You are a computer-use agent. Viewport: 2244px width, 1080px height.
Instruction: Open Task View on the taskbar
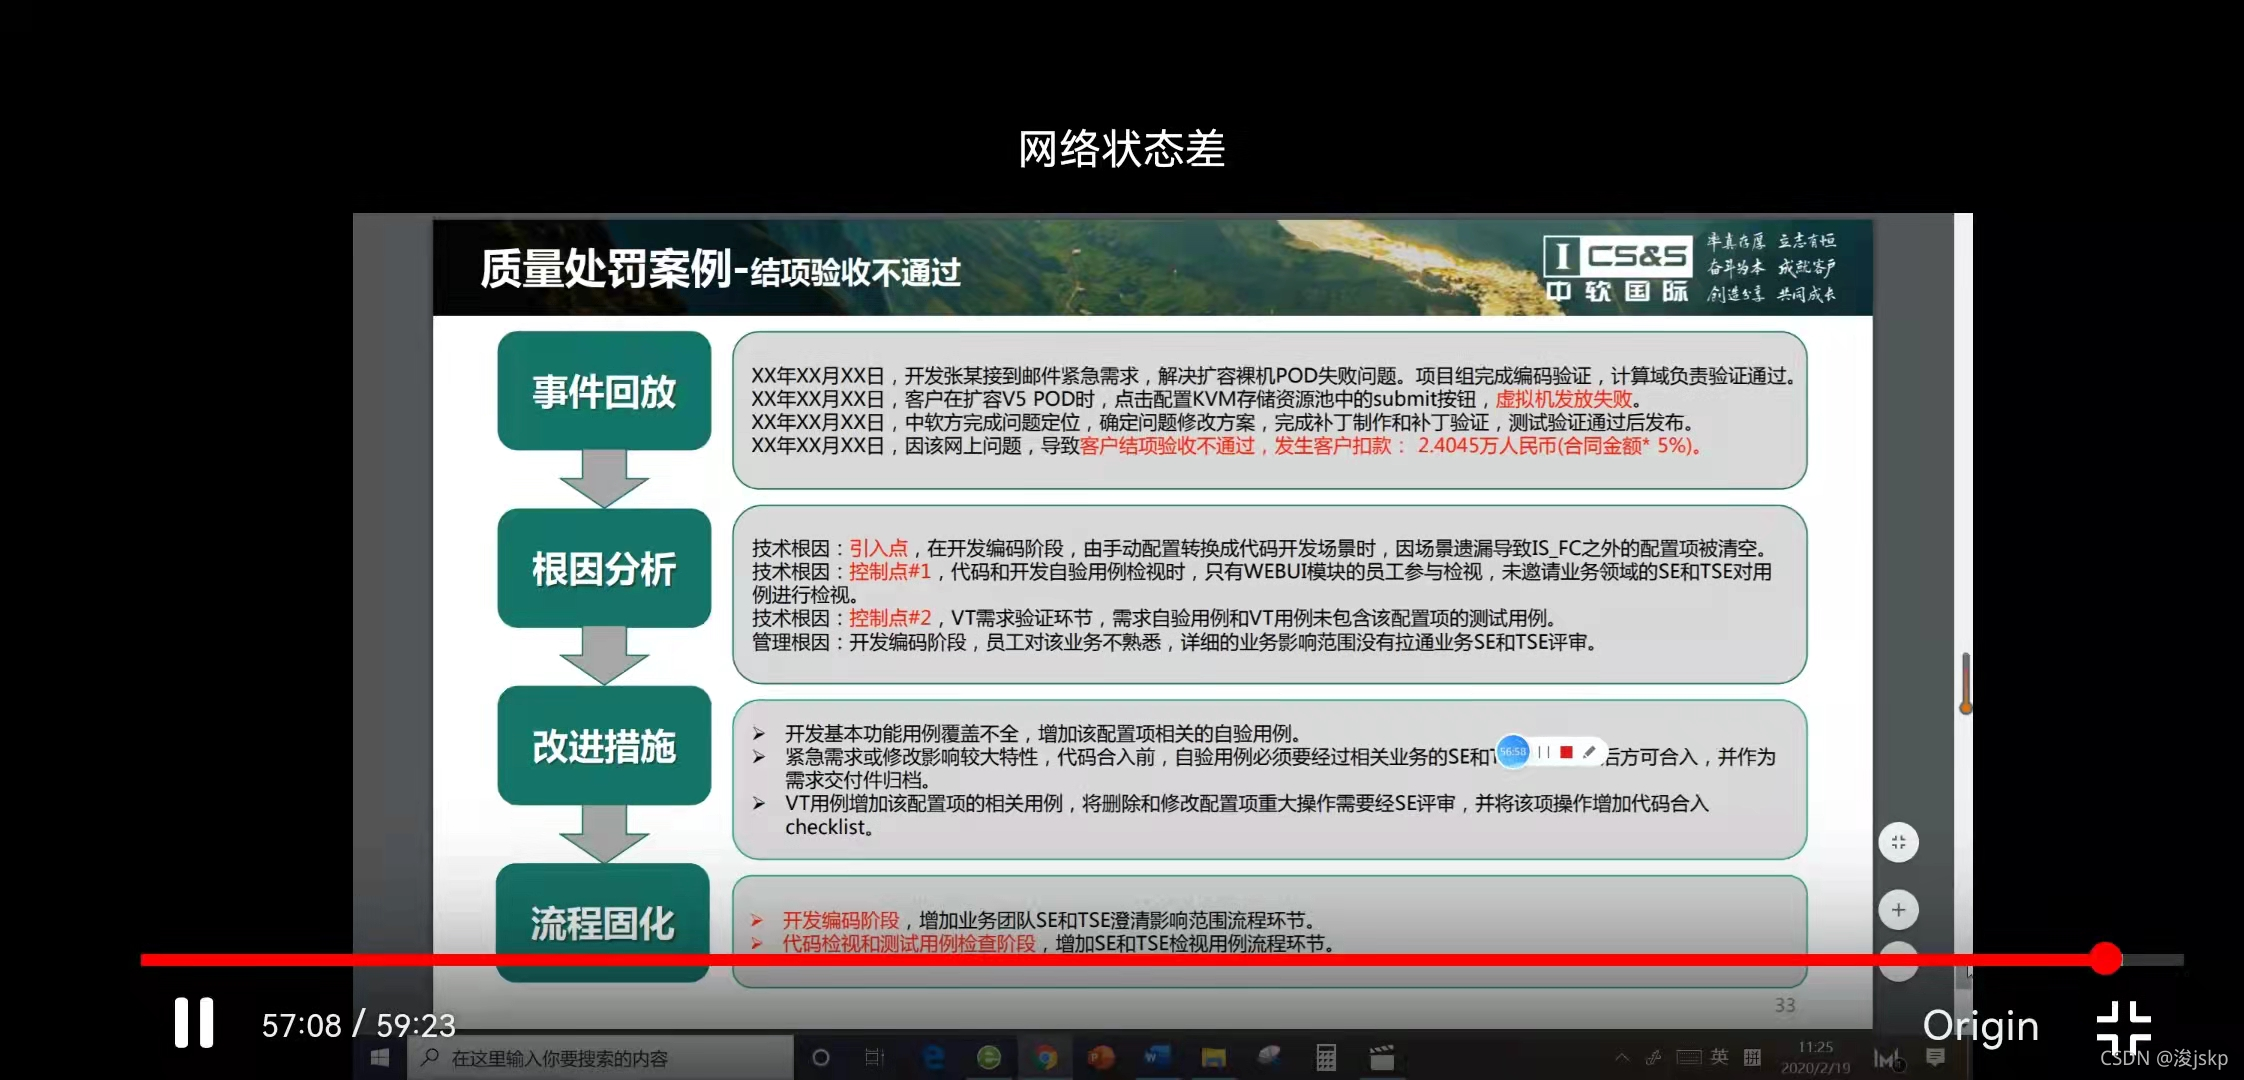875,1058
